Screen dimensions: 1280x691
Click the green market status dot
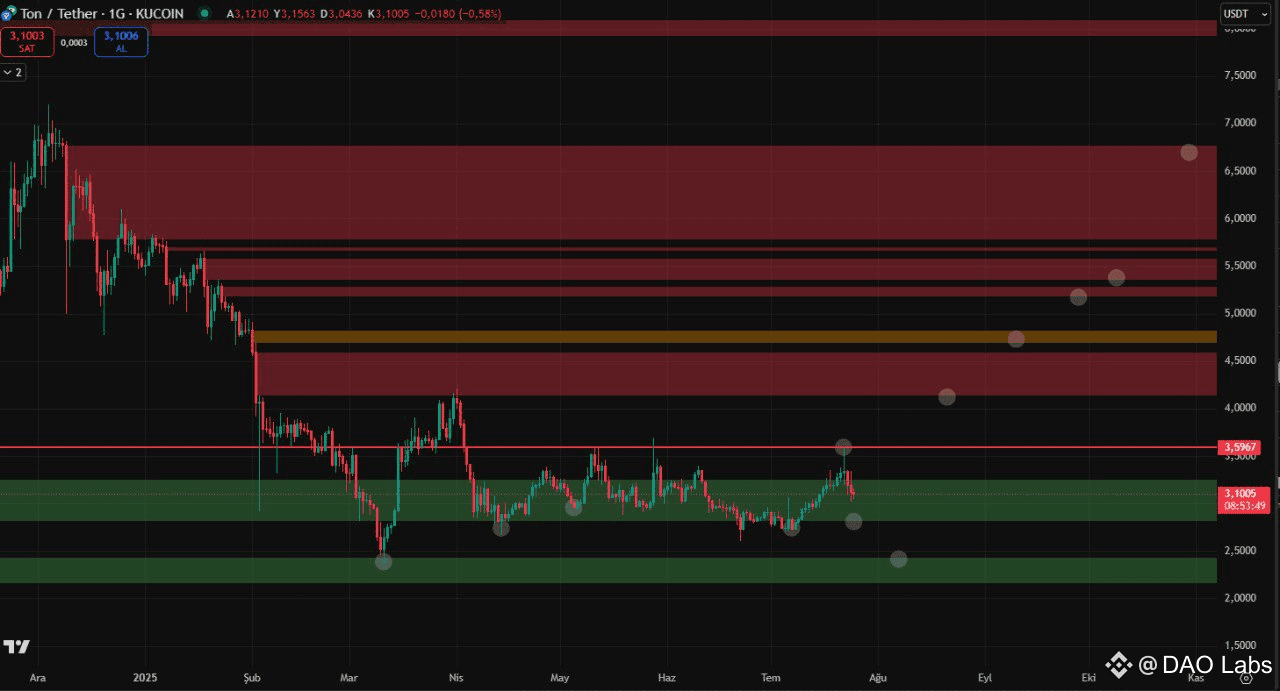click(x=205, y=14)
